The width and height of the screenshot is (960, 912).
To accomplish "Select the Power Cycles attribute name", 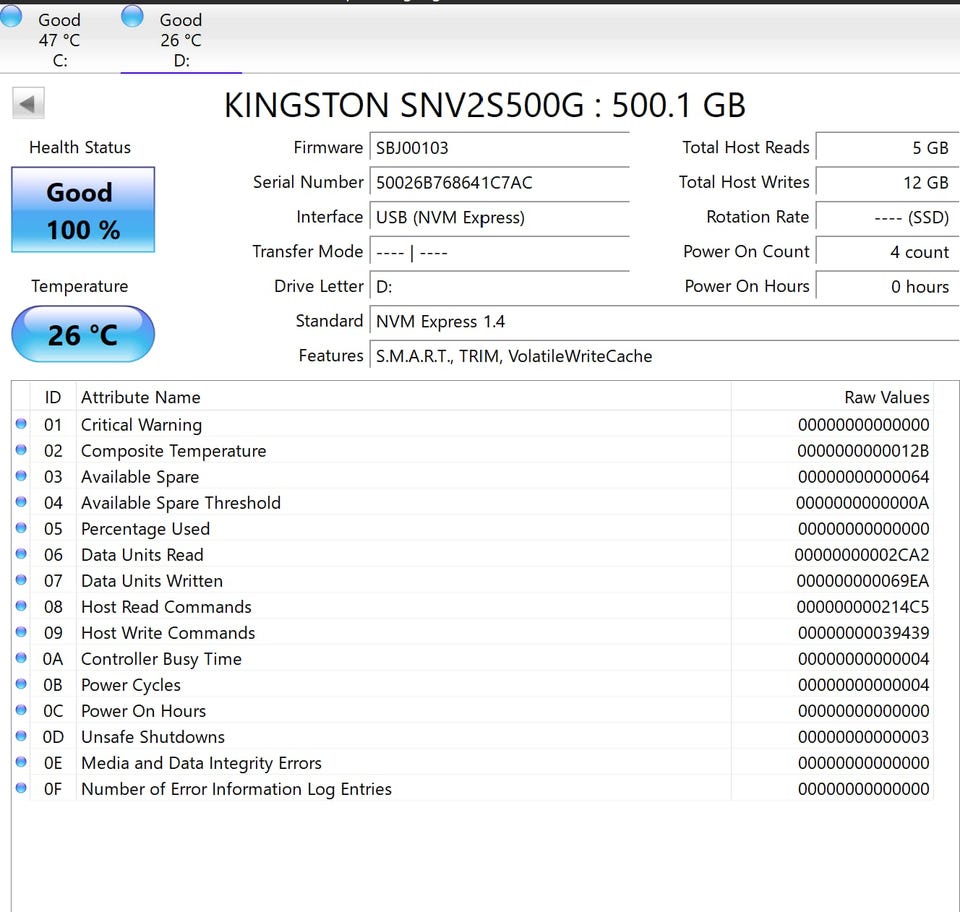I will [x=130, y=685].
